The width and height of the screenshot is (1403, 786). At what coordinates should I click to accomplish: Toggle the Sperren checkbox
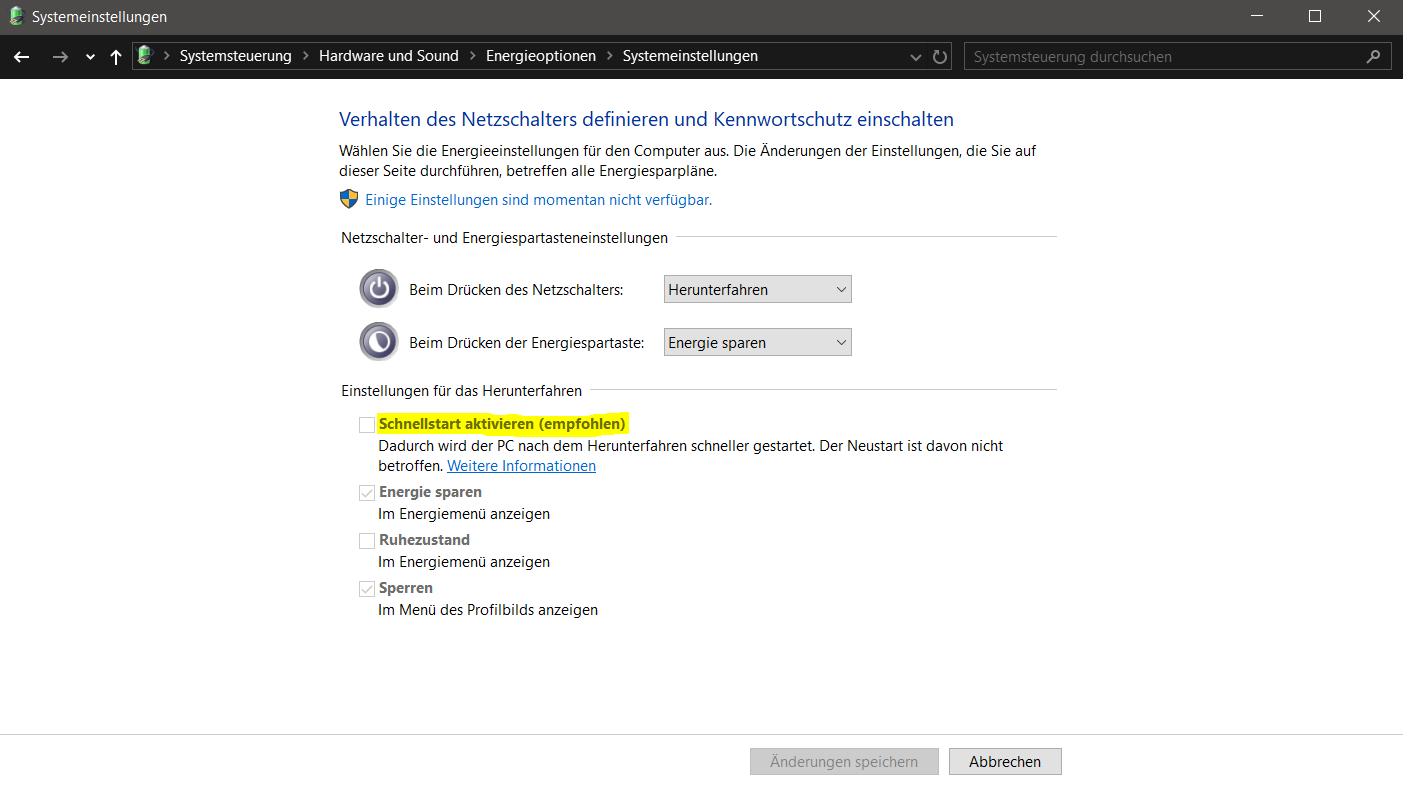367,589
